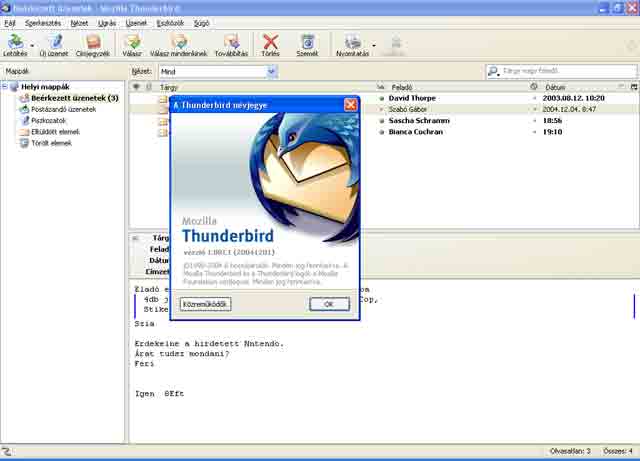Click date 2003.08.12. 10:20
This screenshot has height=461, width=640.
click(573, 98)
